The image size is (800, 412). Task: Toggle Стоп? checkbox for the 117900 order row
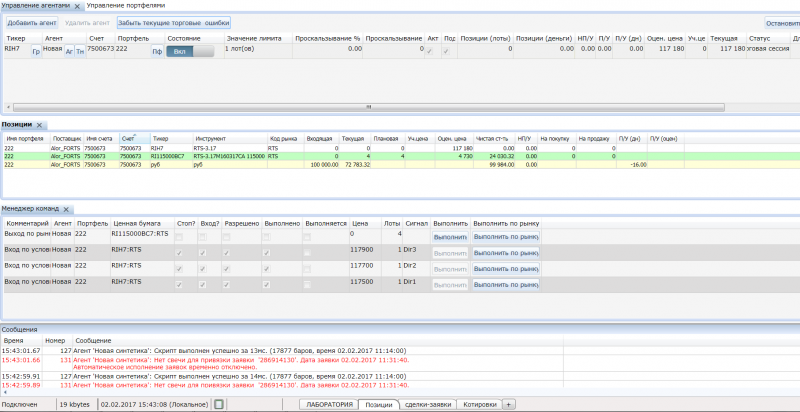[x=179, y=253]
